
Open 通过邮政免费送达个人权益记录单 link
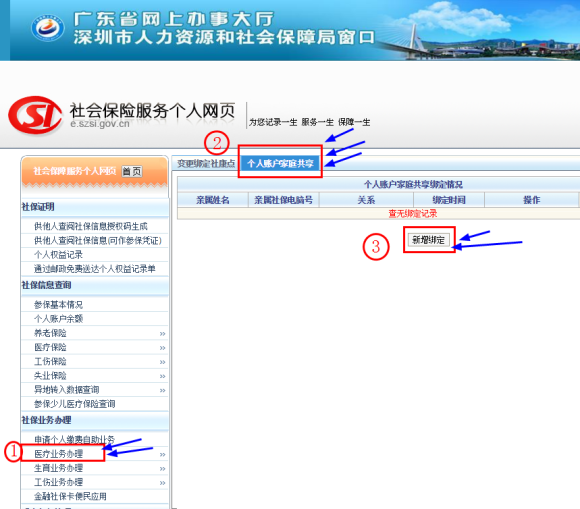pyautogui.click(x=95, y=269)
